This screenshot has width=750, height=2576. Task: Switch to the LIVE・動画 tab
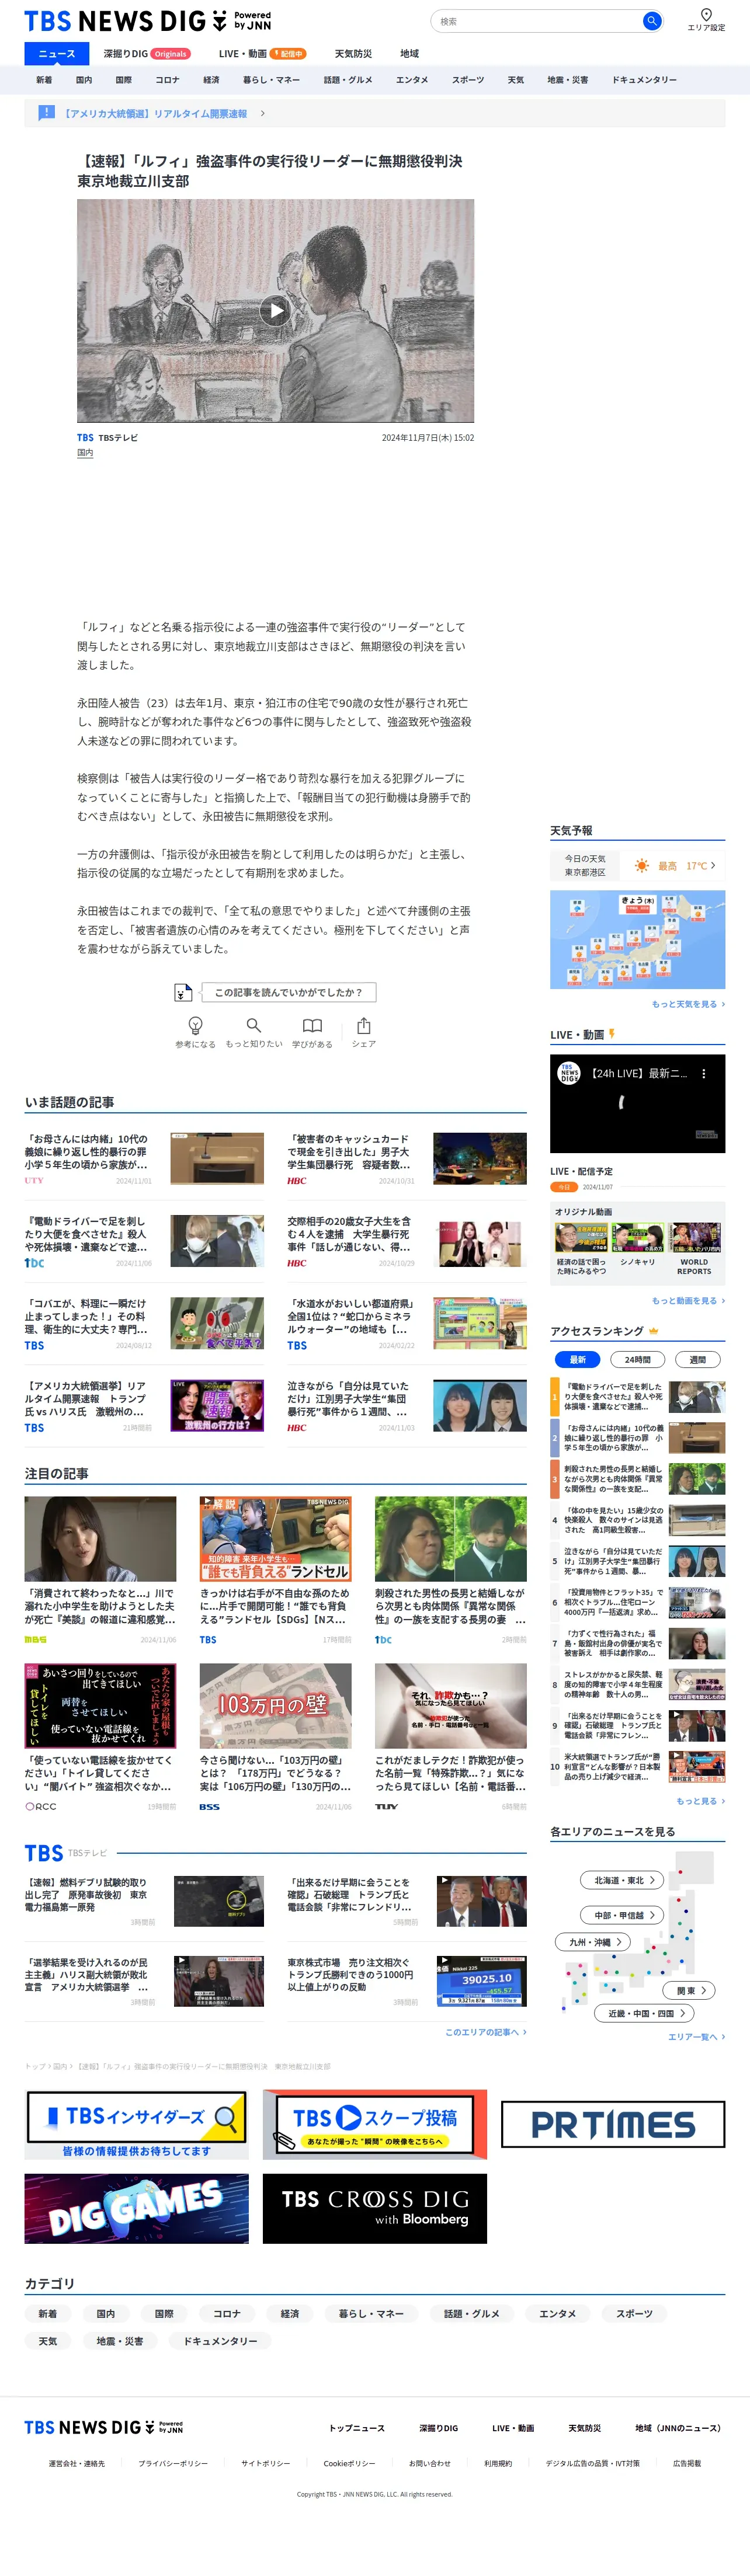pyautogui.click(x=262, y=54)
